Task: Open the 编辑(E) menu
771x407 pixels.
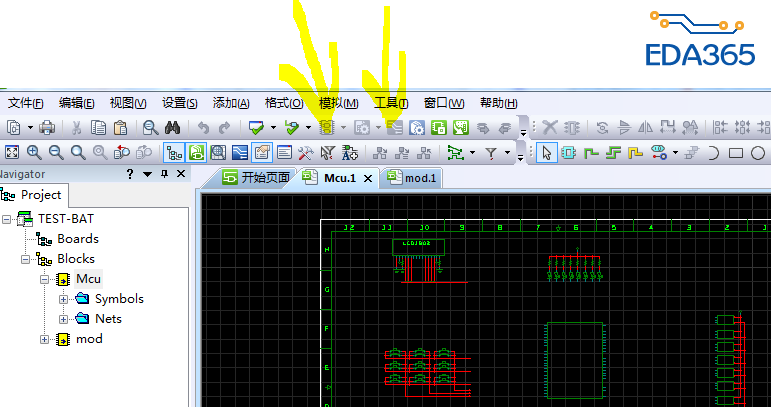Action: (x=76, y=103)
